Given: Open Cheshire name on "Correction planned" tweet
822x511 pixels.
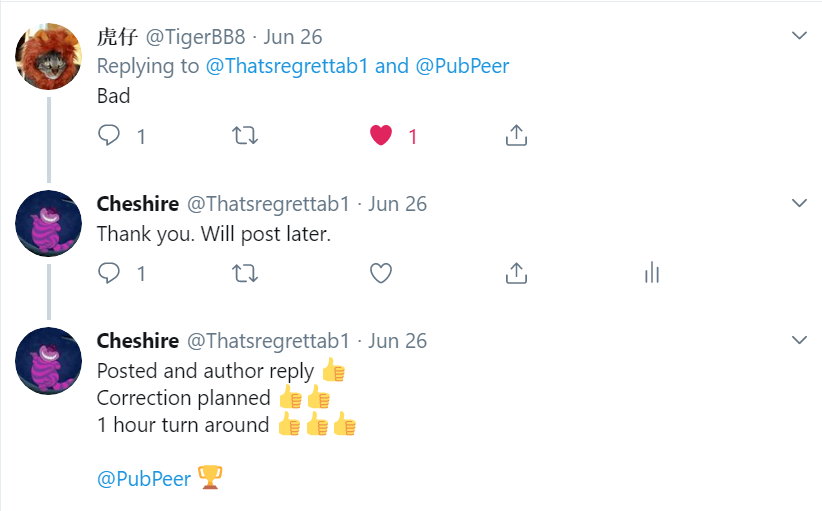Looking at the screenshot, I should [138, 341].
